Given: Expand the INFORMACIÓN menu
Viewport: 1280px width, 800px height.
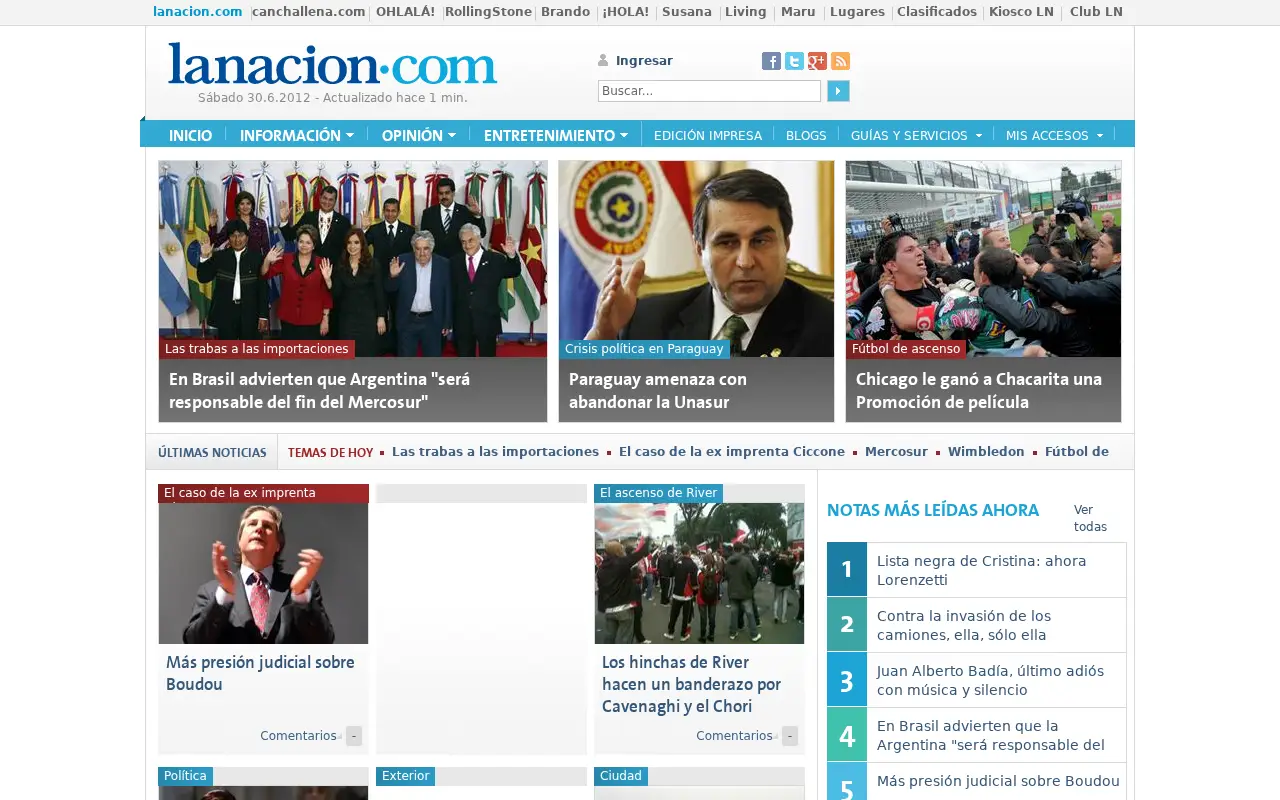Looking at the screenshot, I should pyautogui.click(x=297, y=135).
